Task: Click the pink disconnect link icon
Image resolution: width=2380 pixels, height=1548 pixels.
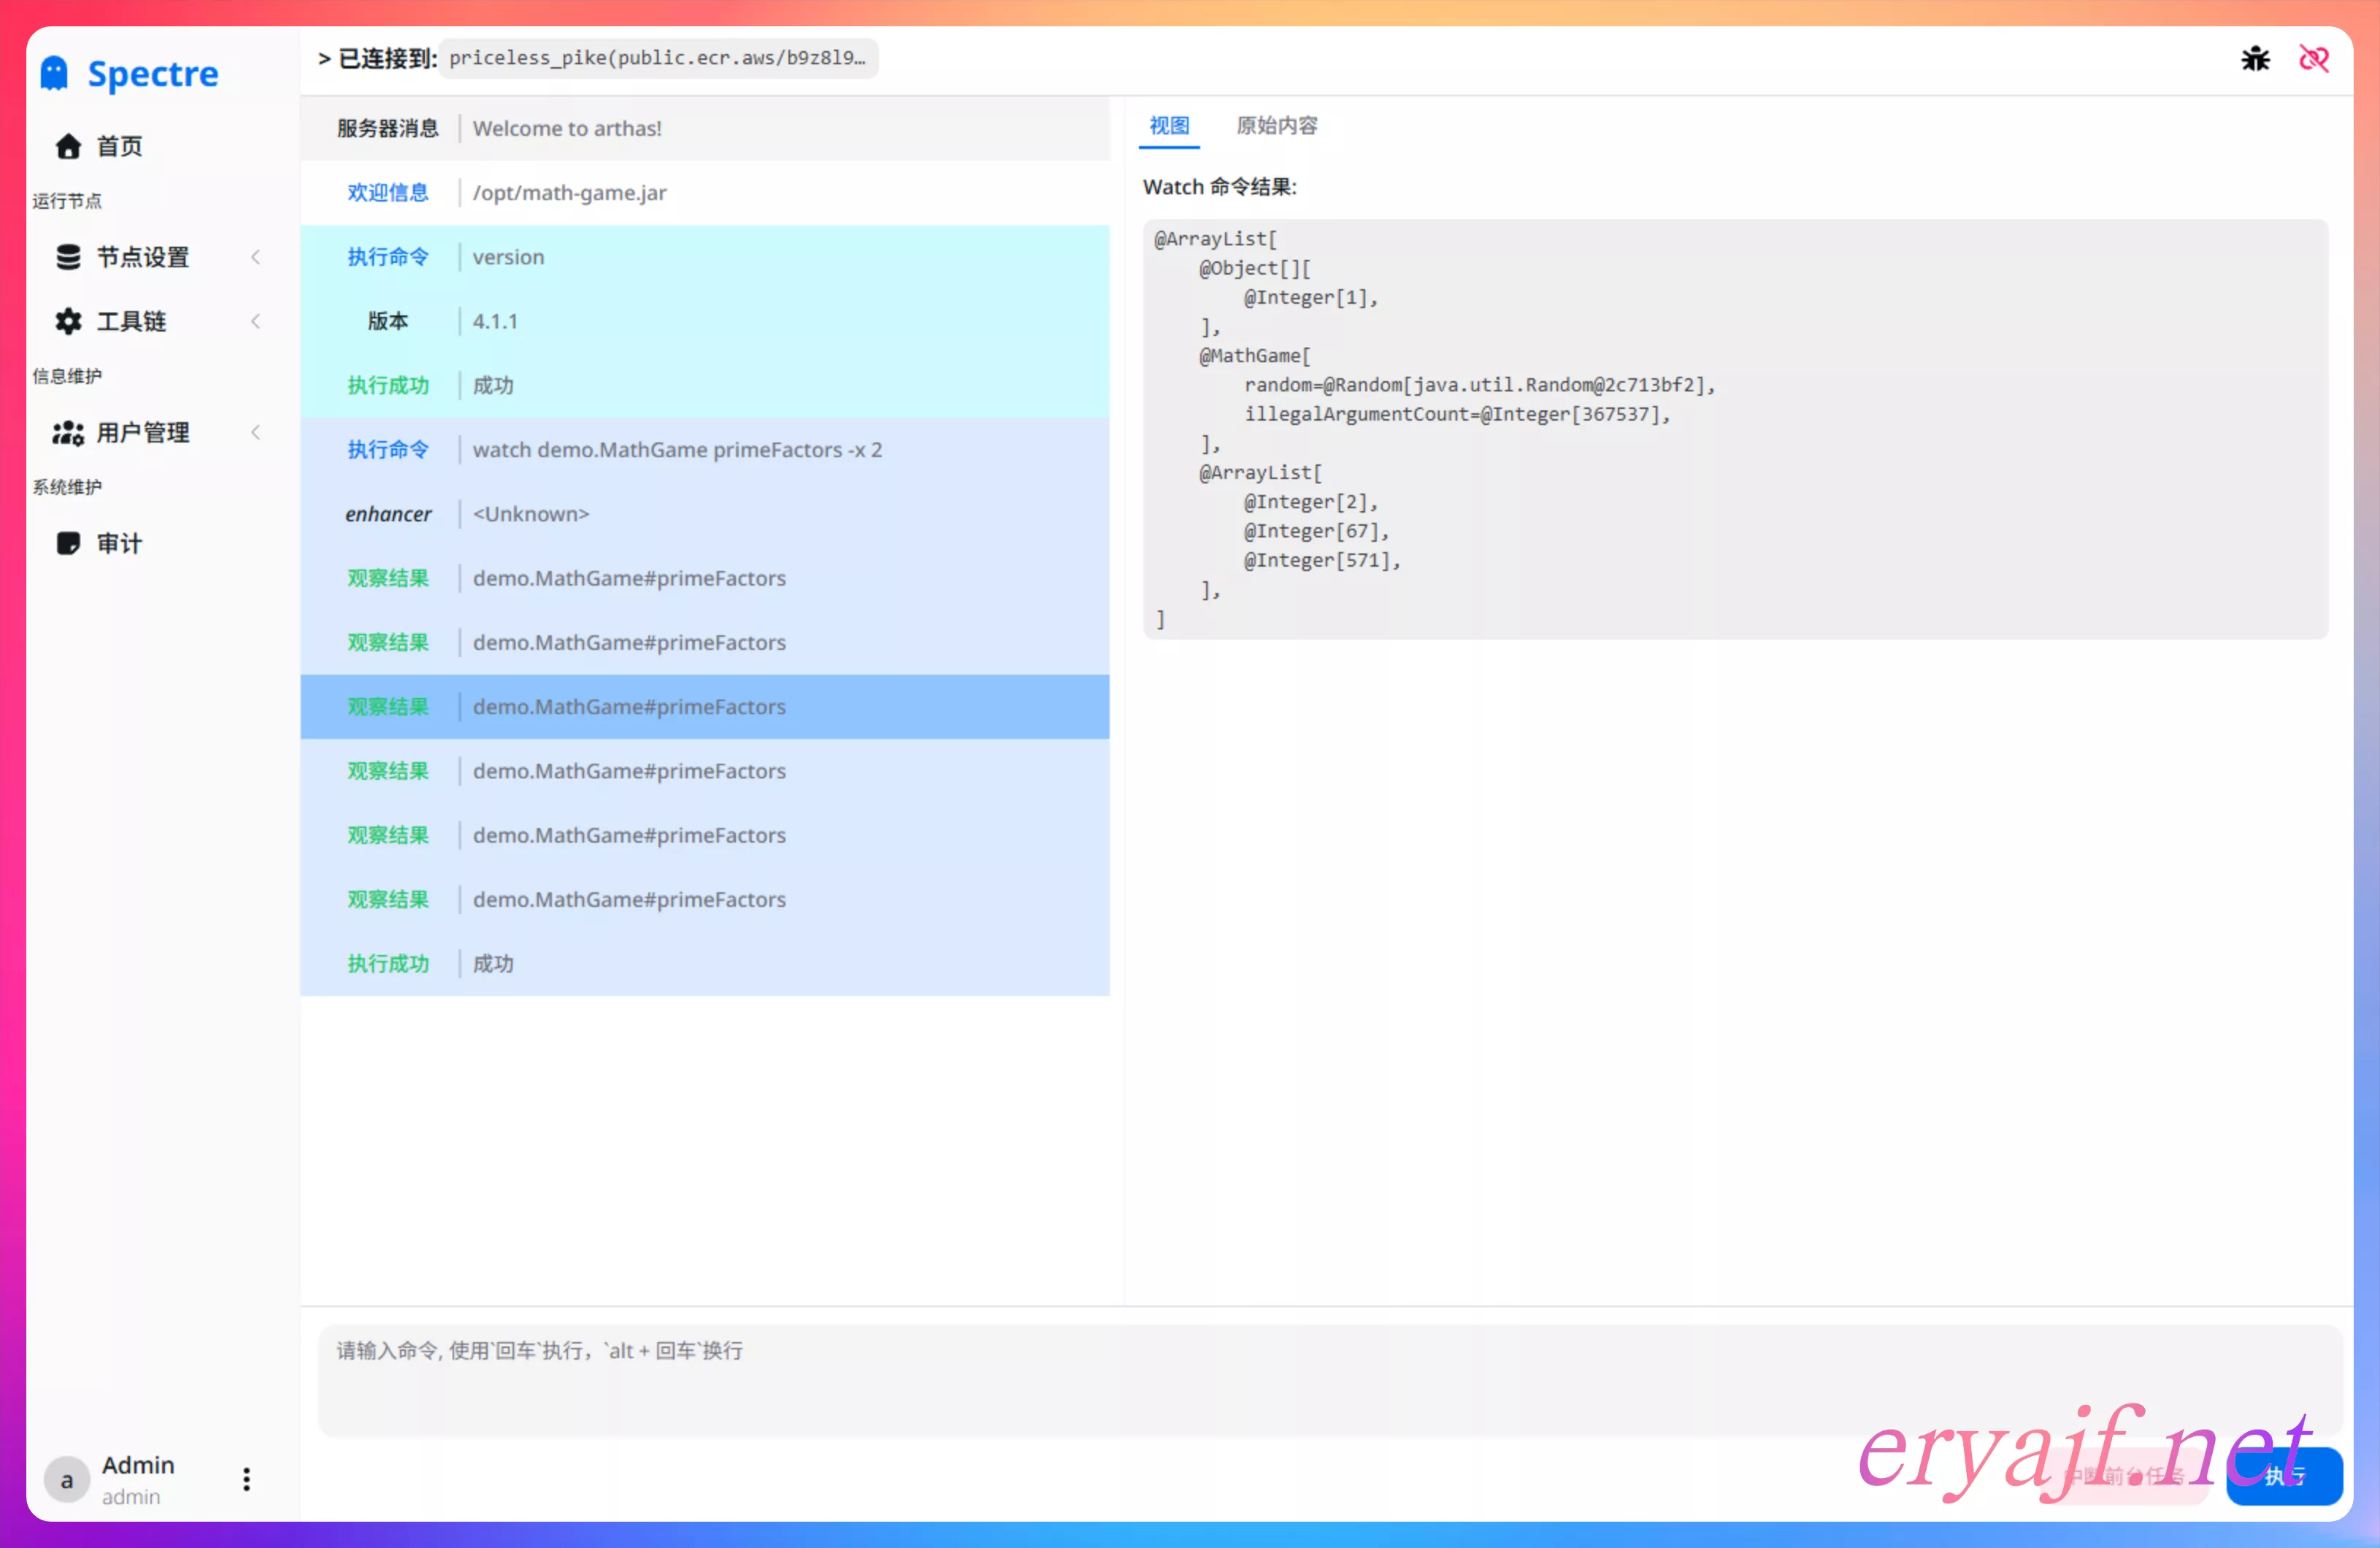Action: [2314, 58]
